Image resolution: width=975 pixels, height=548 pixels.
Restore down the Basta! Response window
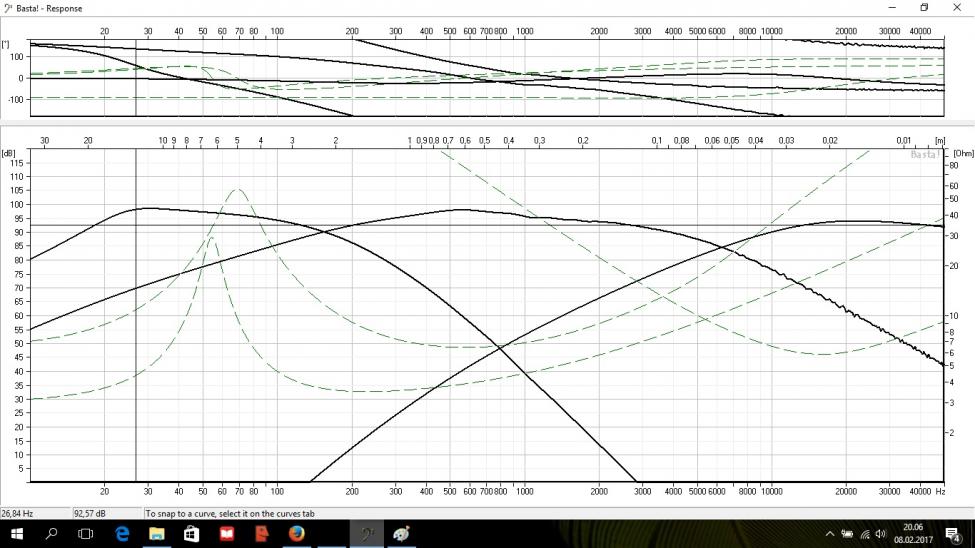pyautogui.click(x=924, y=7)
